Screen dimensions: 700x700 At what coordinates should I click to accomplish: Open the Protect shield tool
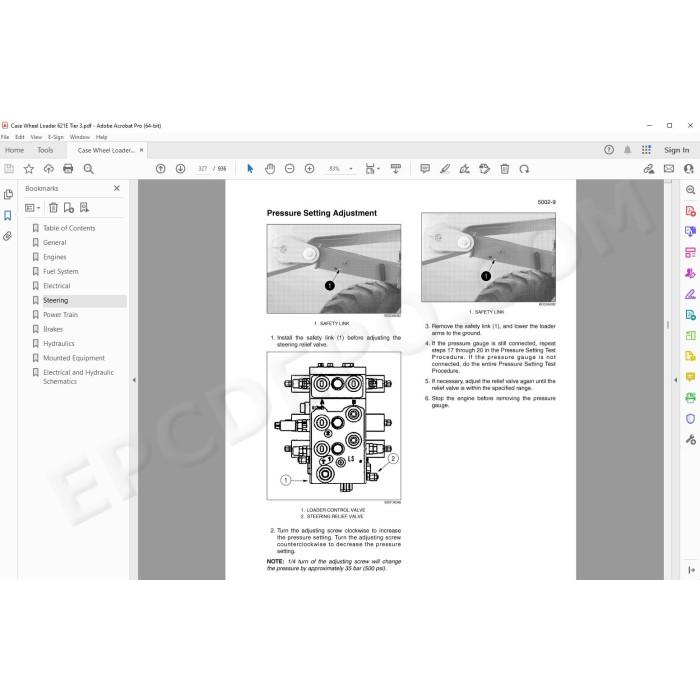690,419
